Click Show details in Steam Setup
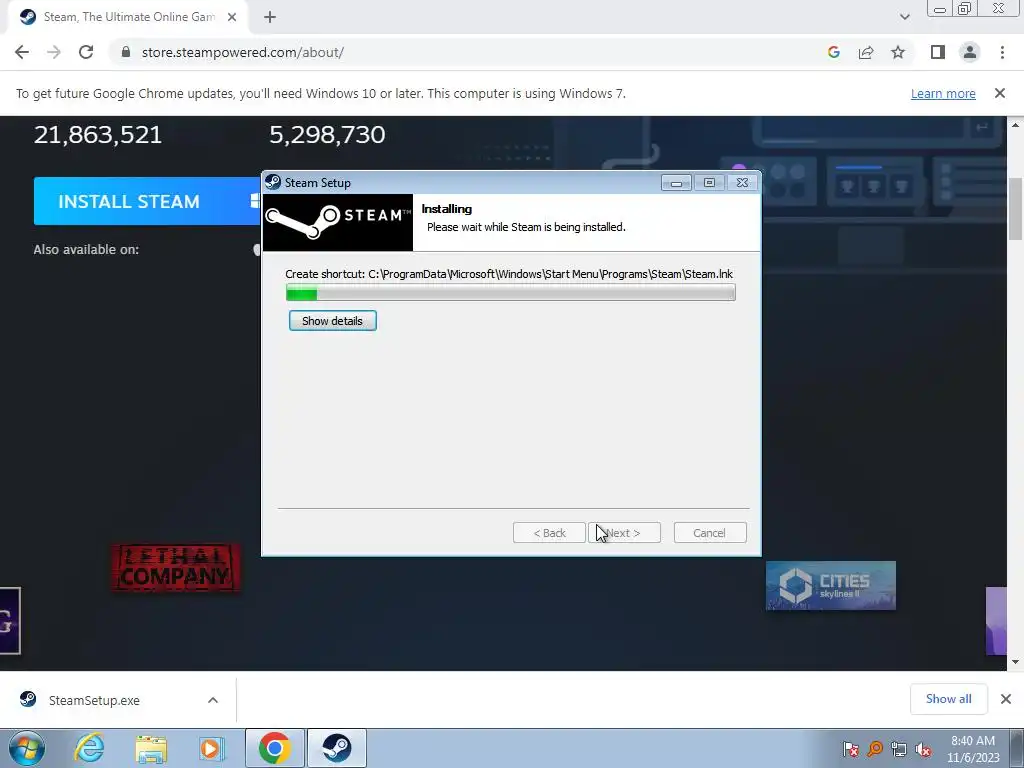The image size is (1024, 768). (332, 321)
